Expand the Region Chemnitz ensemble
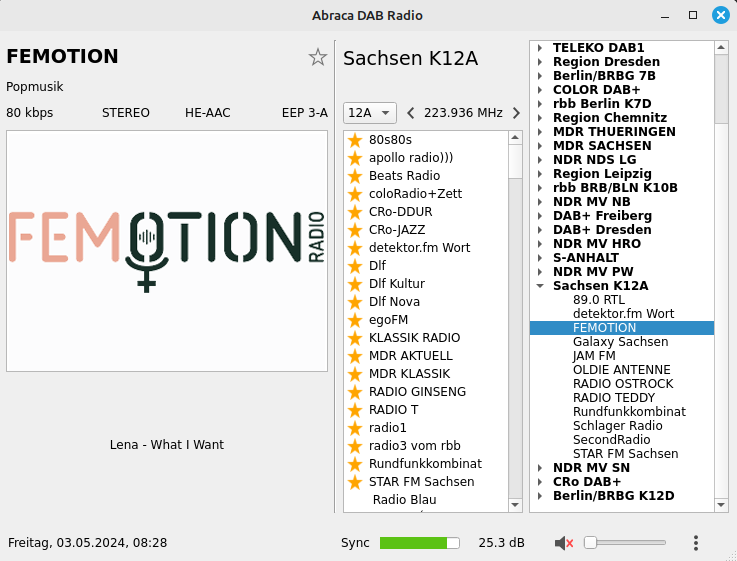The height and width of the screenshot is (561, 737). click(540, 118)
